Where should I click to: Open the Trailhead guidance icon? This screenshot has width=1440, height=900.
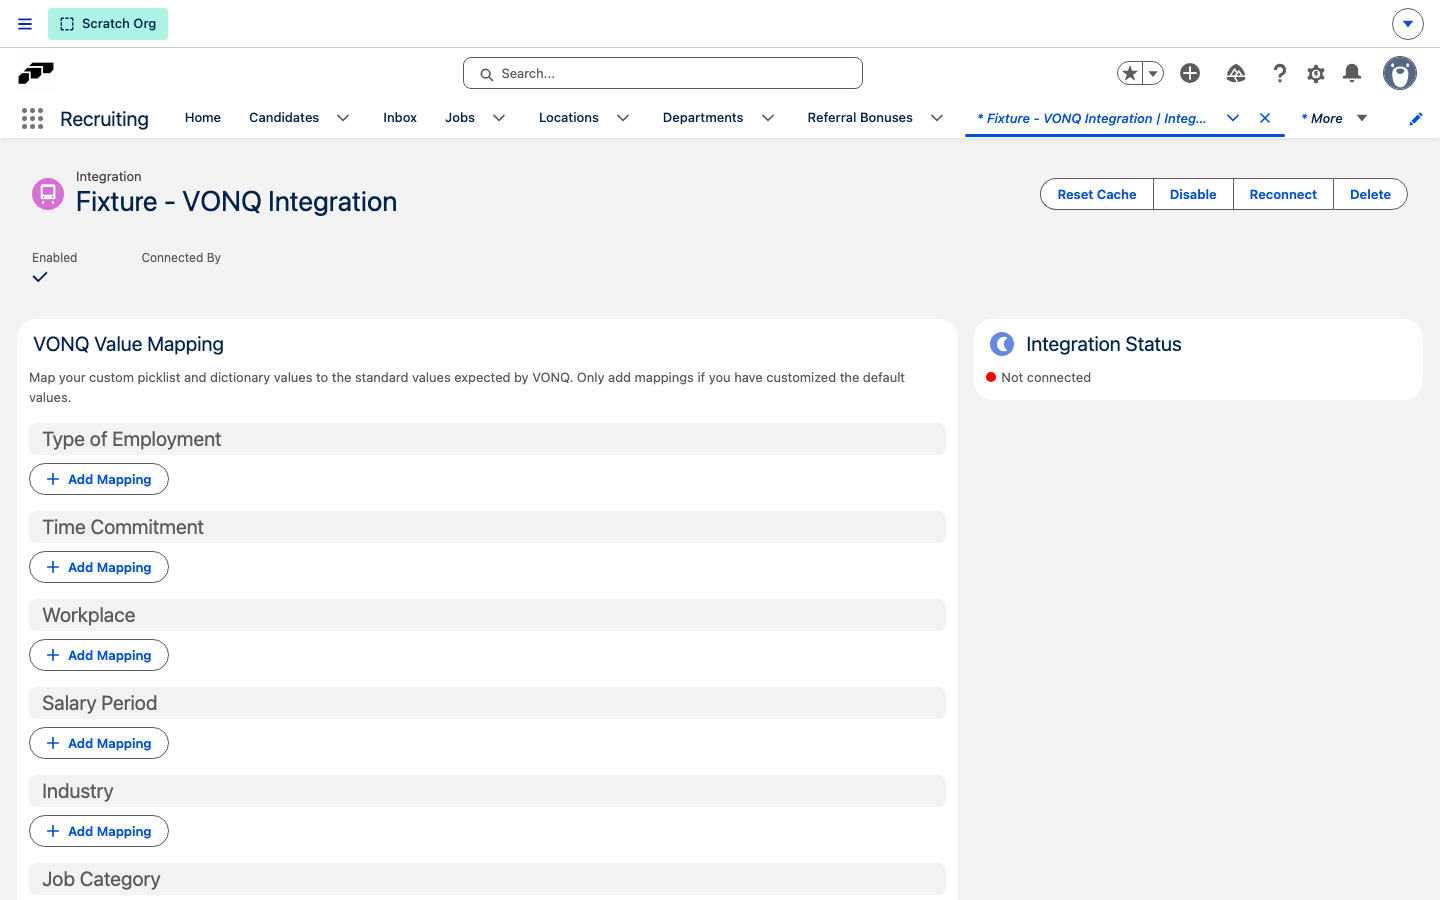pos(1236,73)
